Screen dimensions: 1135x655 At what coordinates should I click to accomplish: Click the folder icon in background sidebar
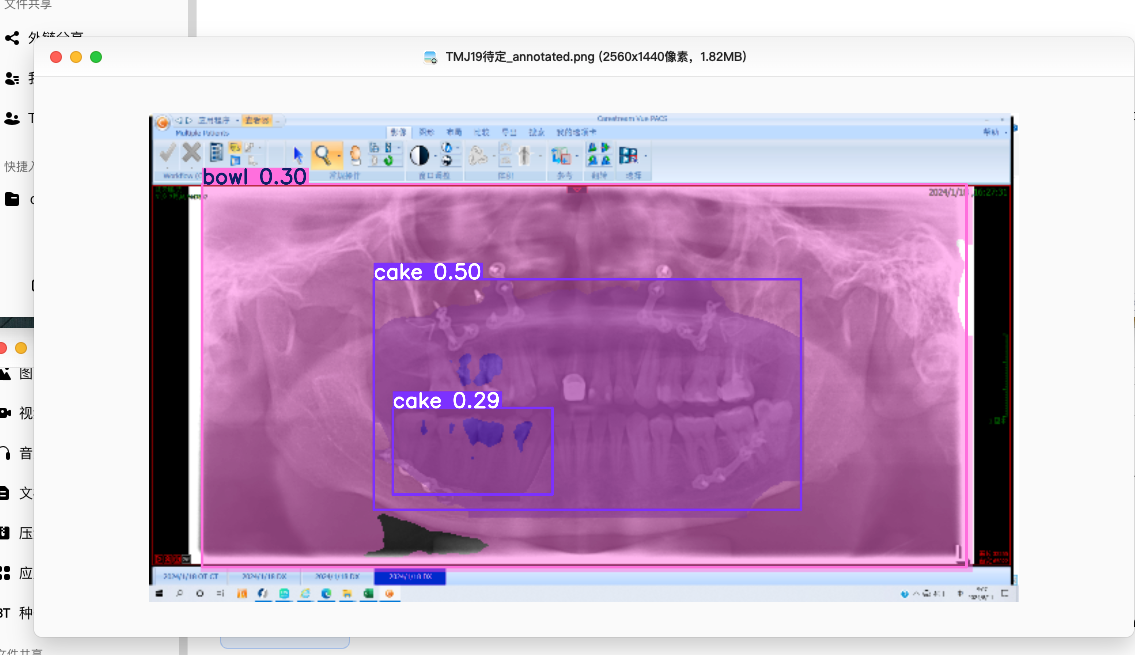[x=12, y=199]
